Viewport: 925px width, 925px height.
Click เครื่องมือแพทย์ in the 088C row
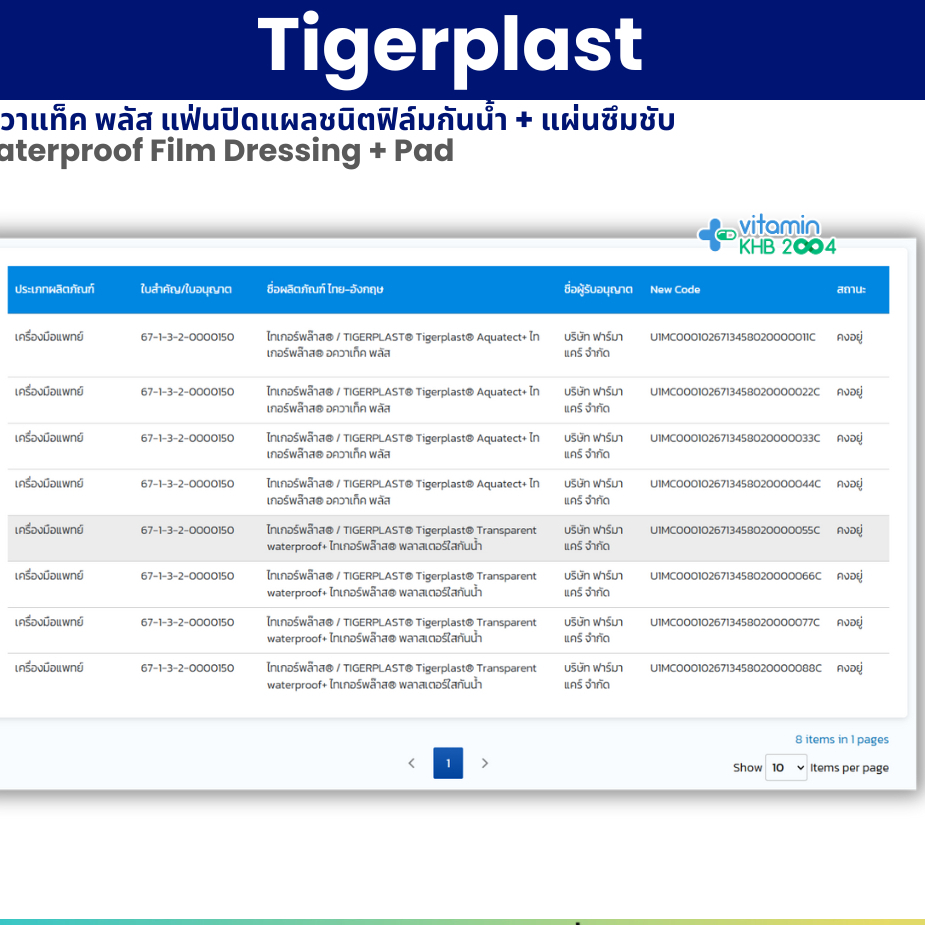click(x=49, y=667)
